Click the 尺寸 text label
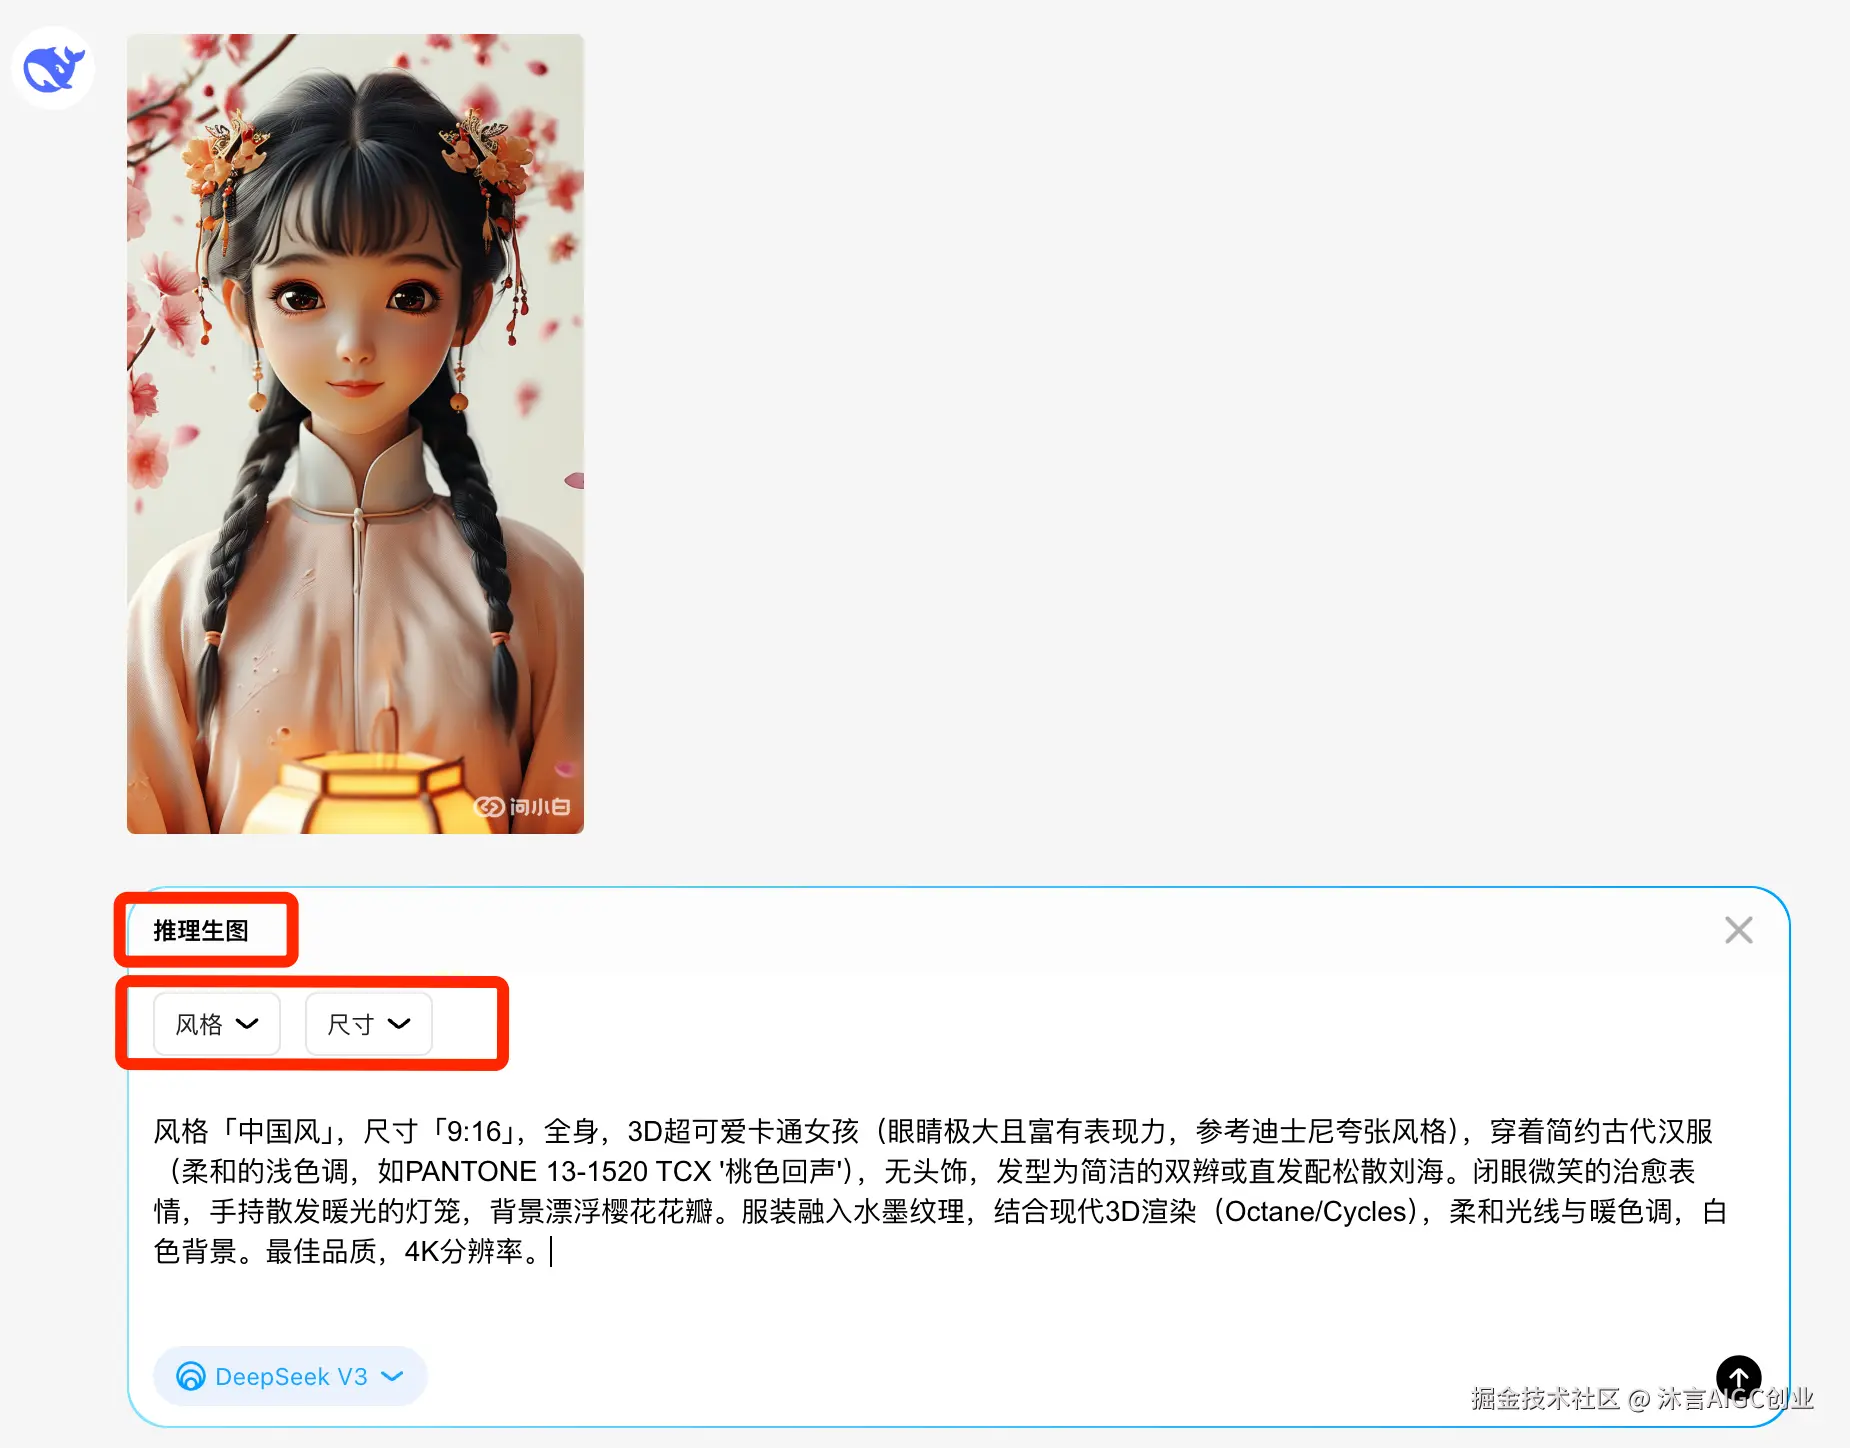This screenshot has width=1850, height=1448. point(351,1024)
